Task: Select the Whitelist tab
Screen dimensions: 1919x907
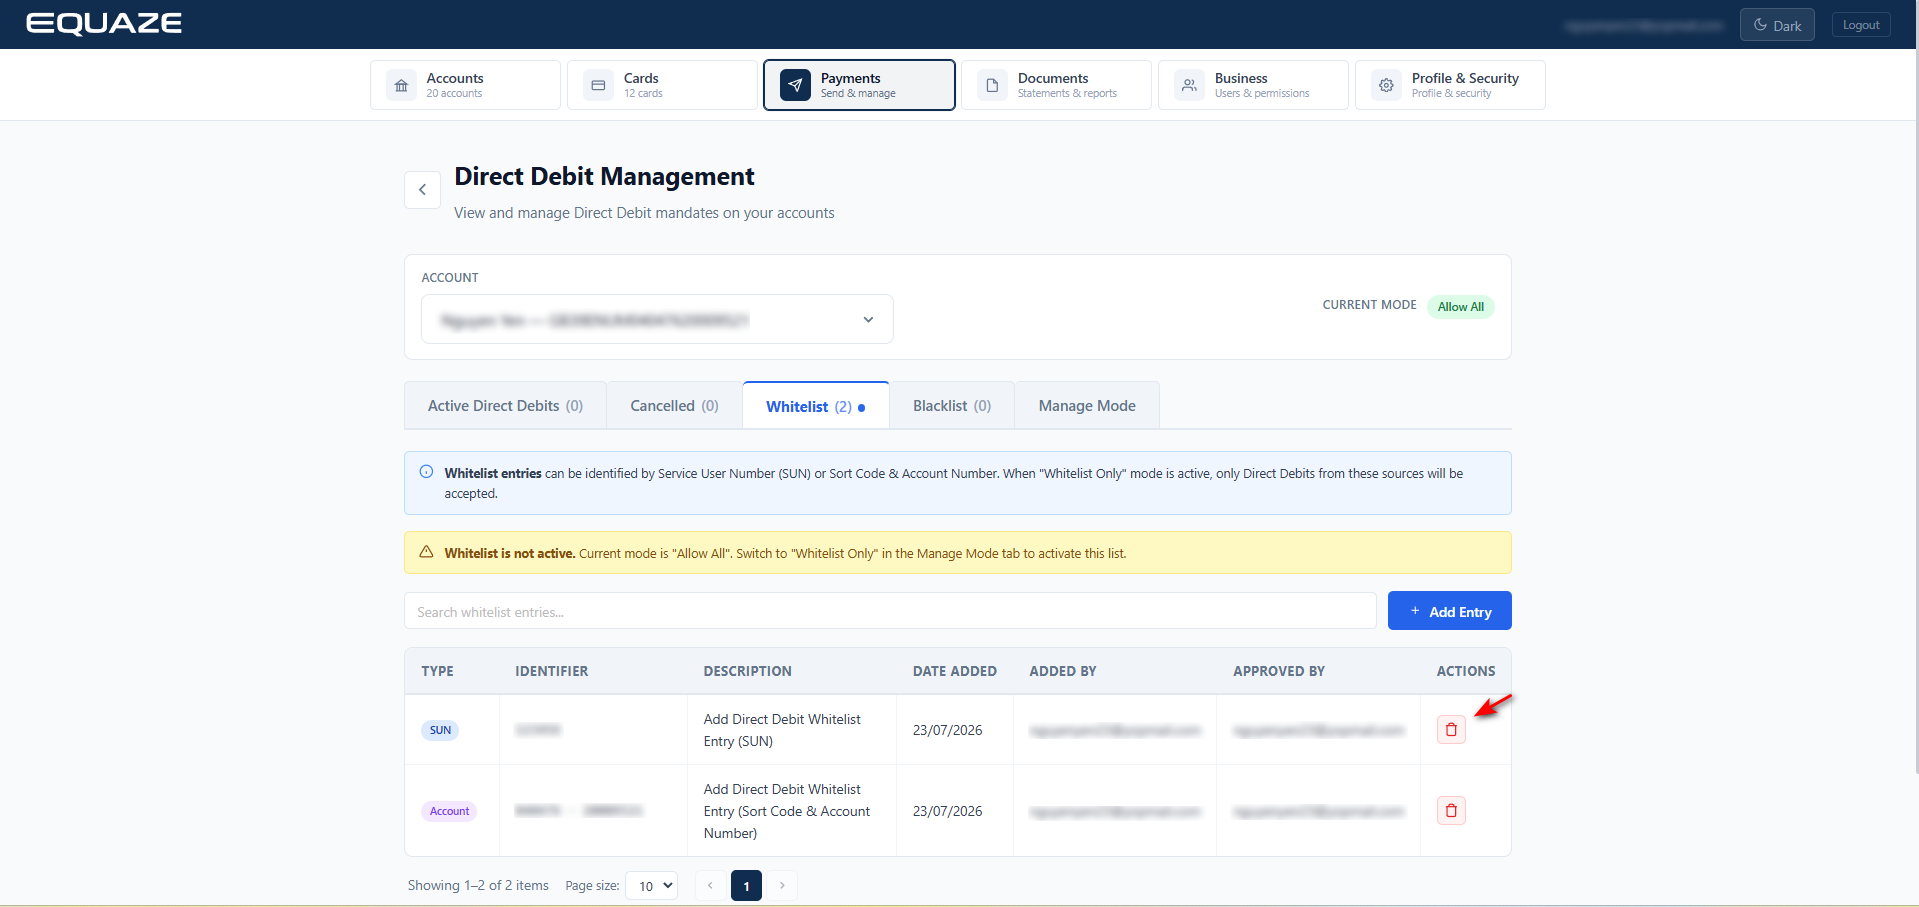Action: [x=815, y=406]
